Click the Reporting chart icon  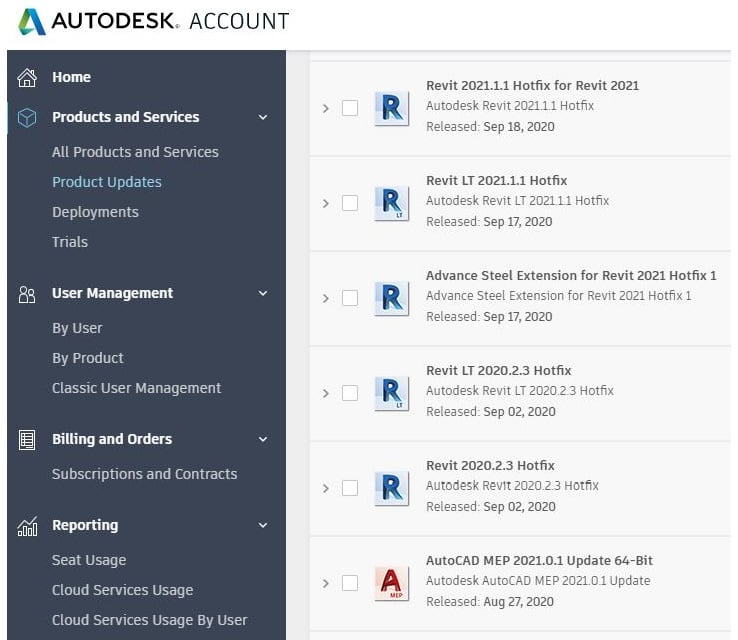(x=27, y=526)
